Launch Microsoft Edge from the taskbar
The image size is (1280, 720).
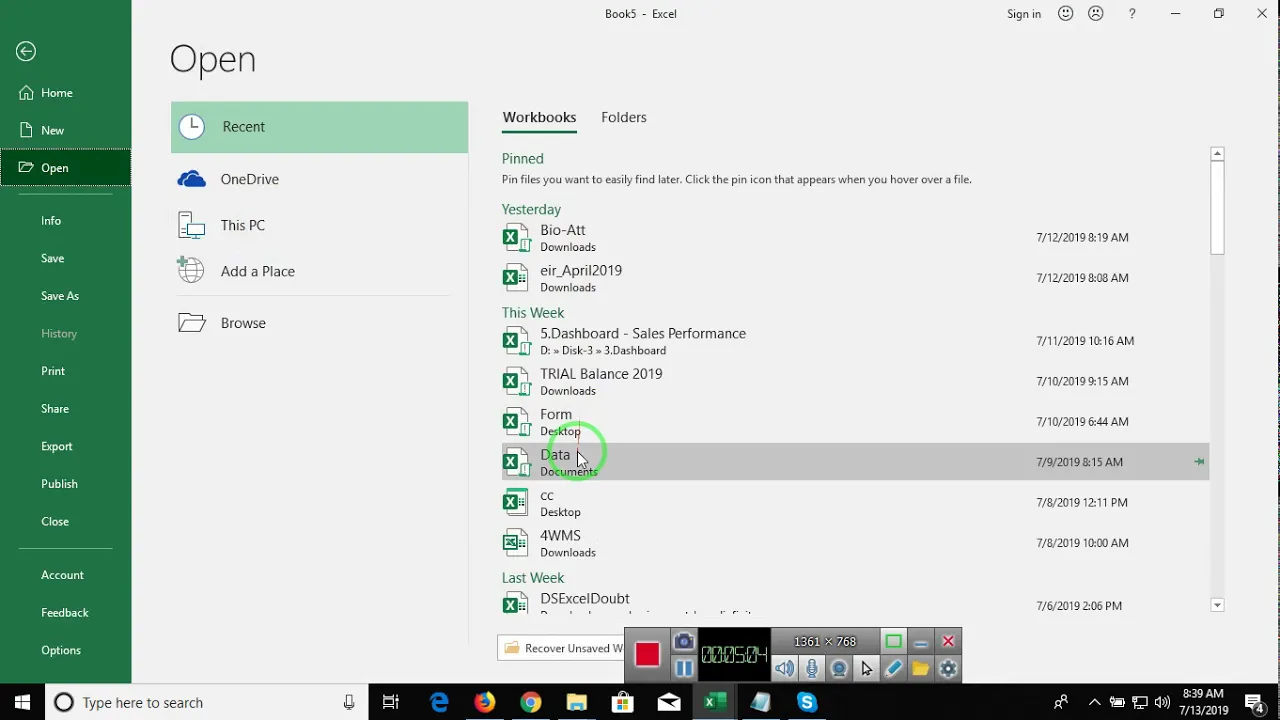[x=439, y=702]
